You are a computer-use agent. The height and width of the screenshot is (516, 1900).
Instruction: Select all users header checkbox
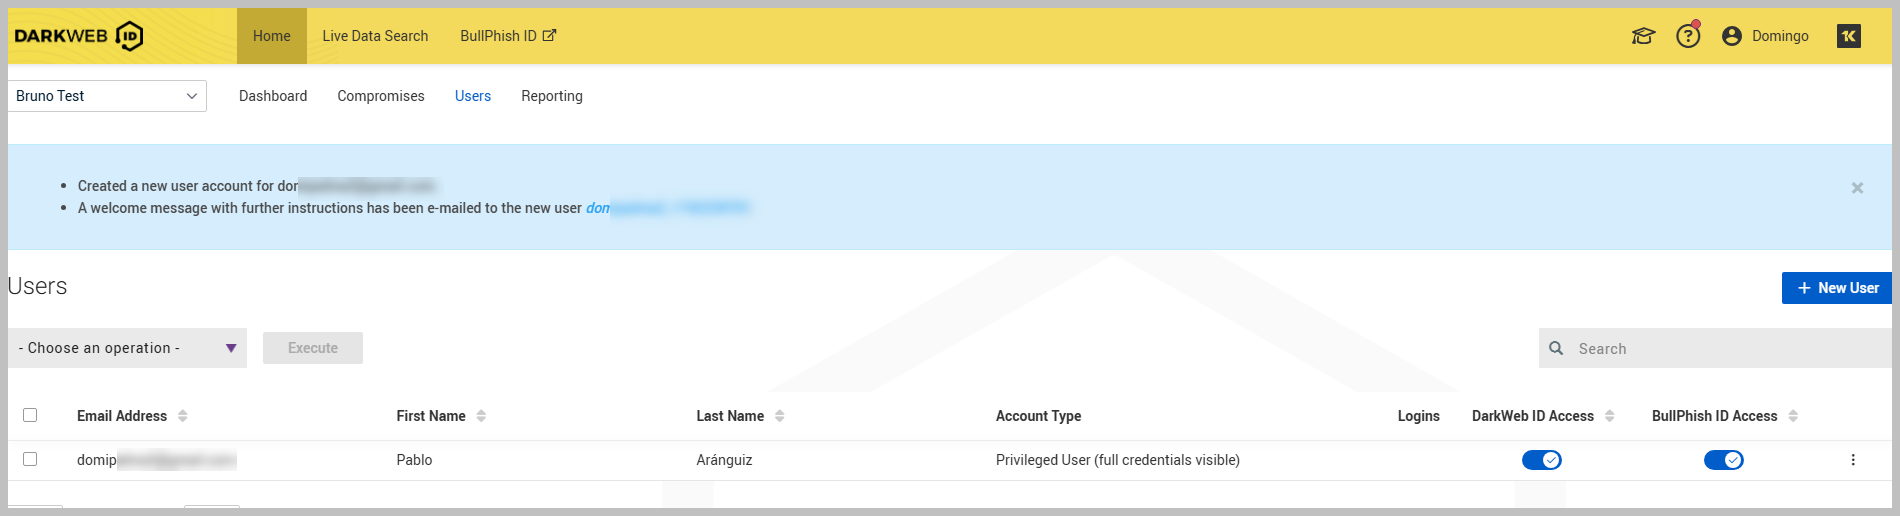pyautogui.click(x=30, y=415)
